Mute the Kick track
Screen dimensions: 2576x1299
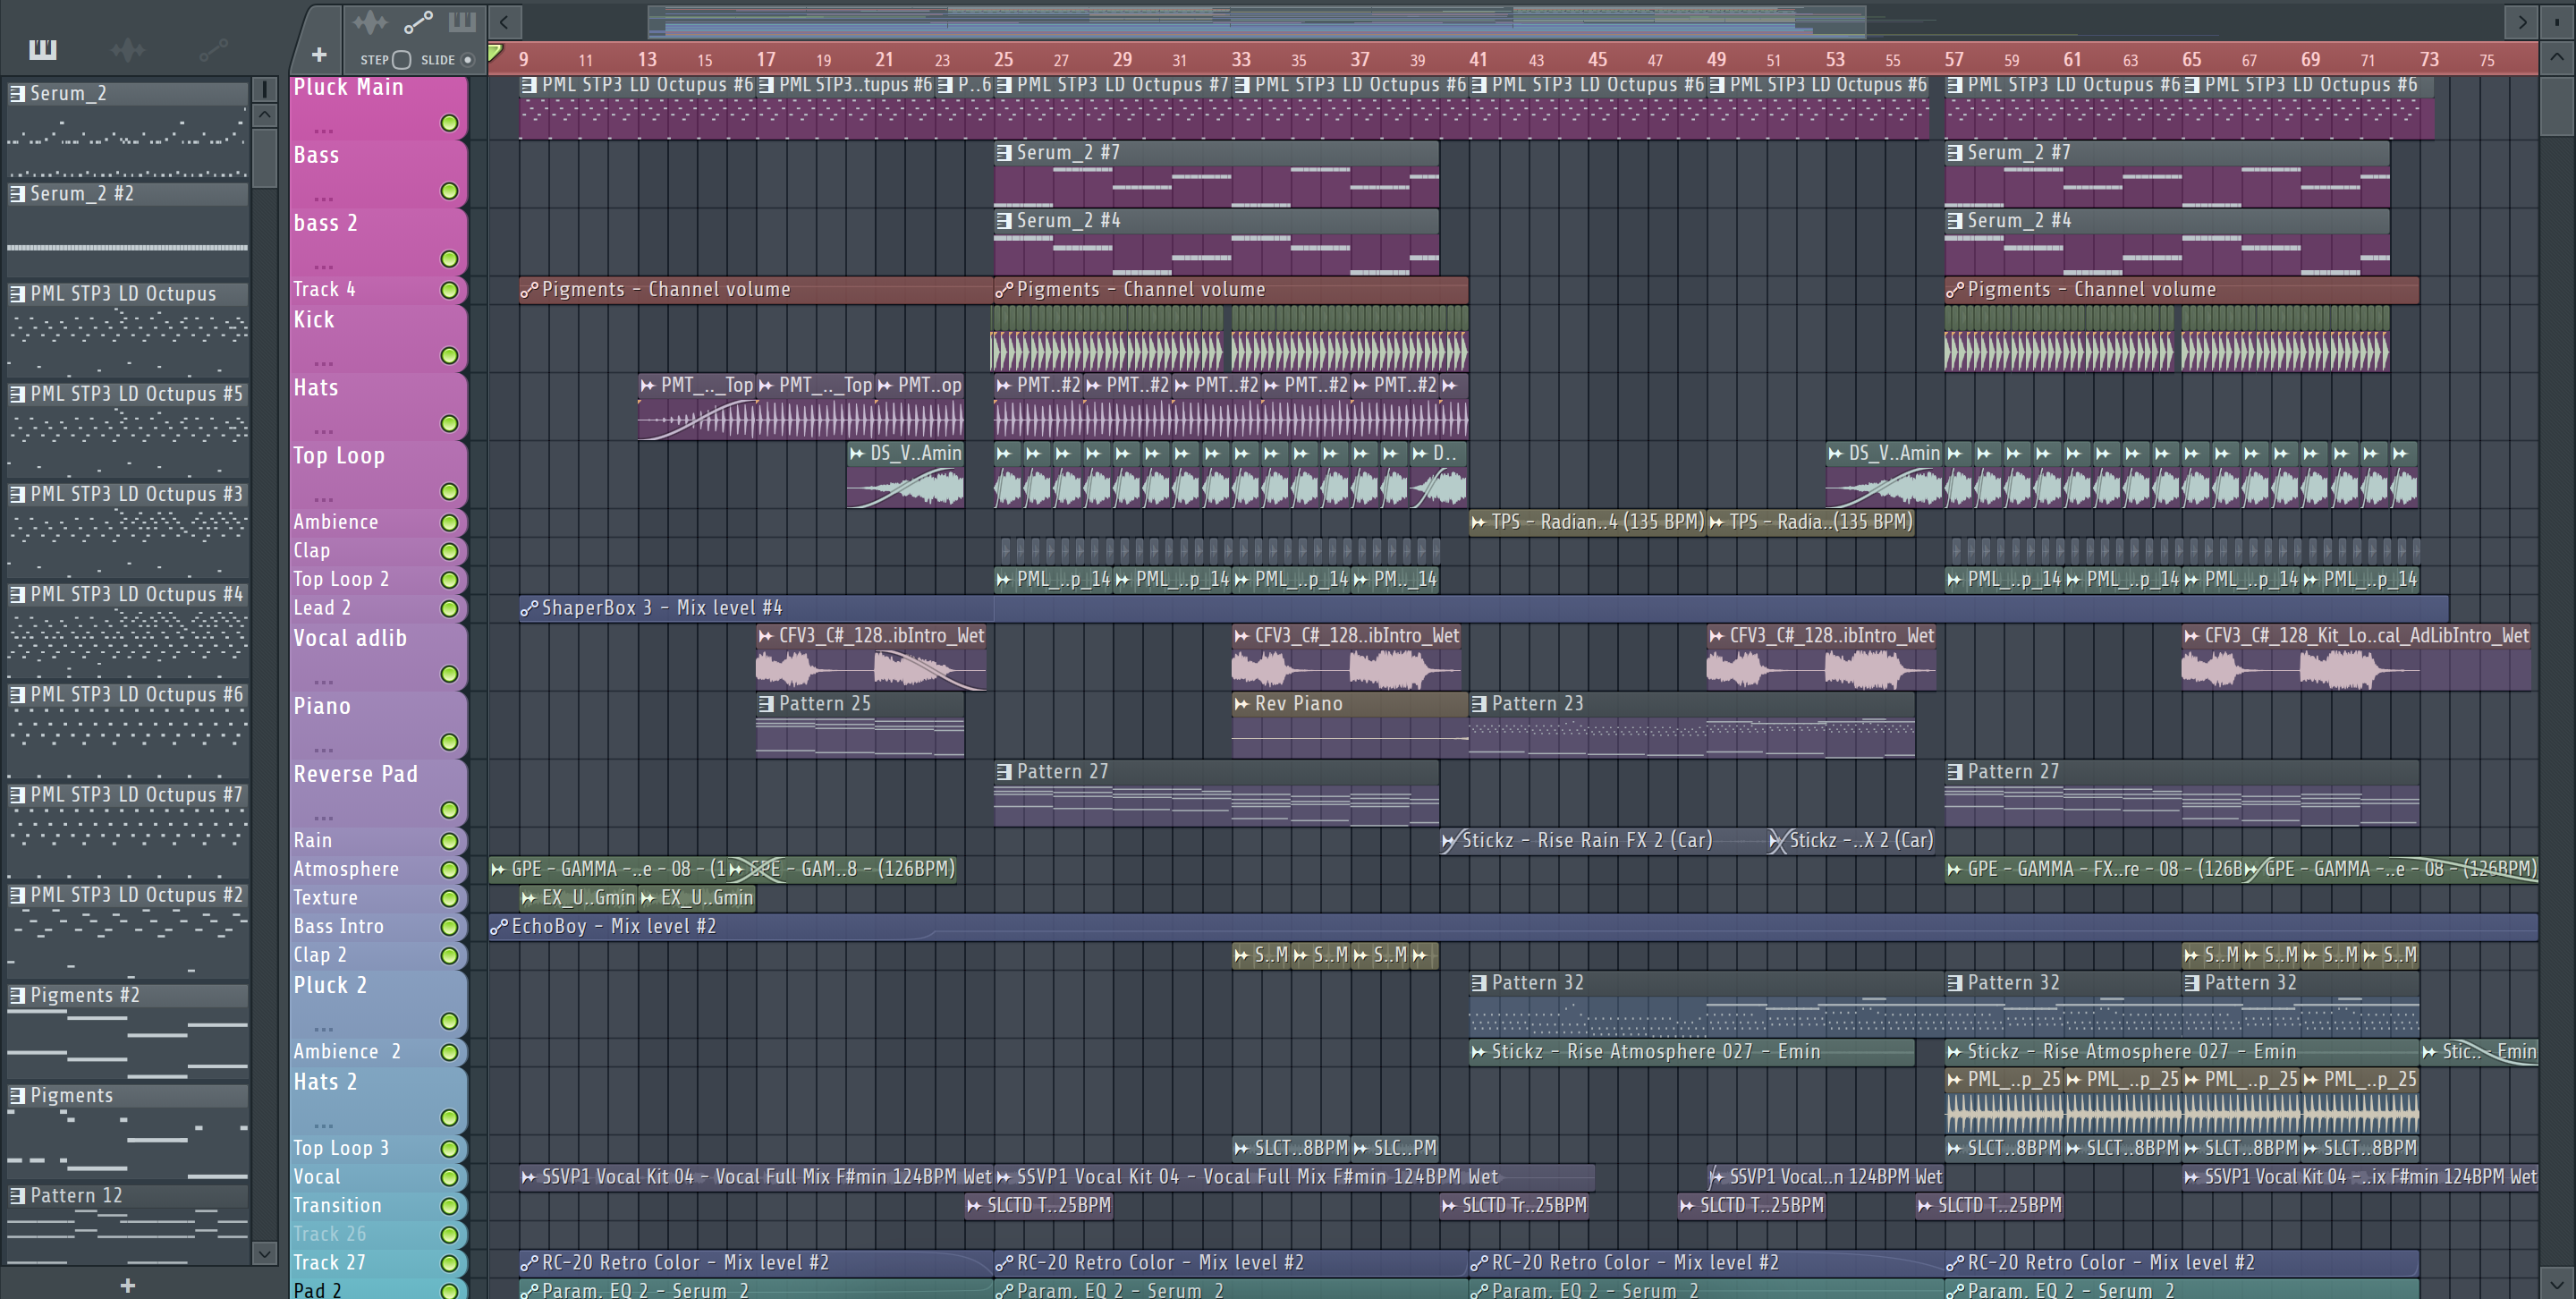click(449, 356)
